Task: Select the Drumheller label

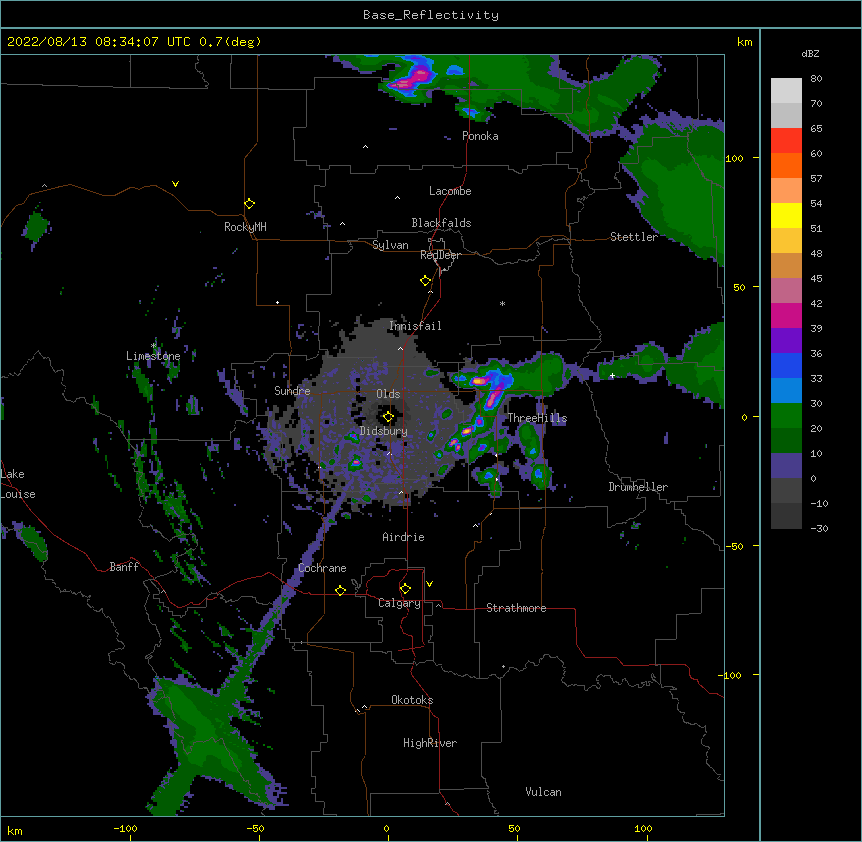Action: [638, 487]
